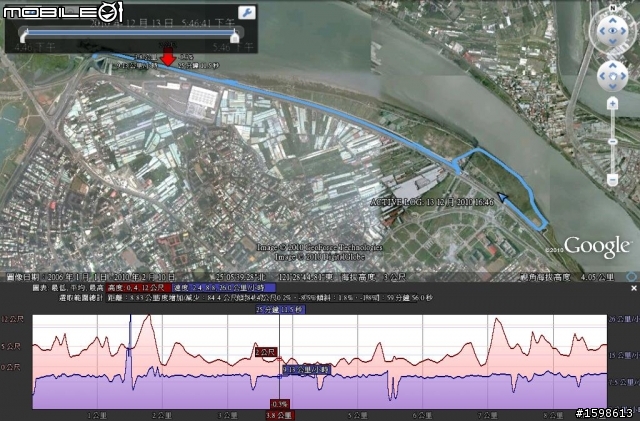
Task: Click the black direction arrow on the track
Action: pos(503,198)
